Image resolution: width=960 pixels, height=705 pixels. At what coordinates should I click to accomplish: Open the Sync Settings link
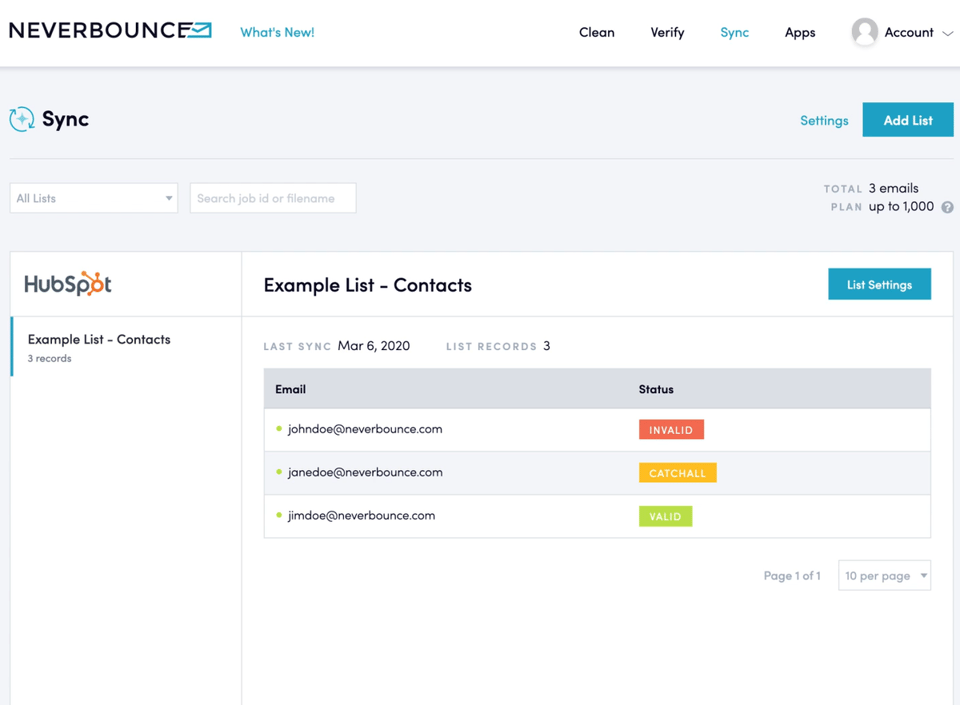pos(824,121)
